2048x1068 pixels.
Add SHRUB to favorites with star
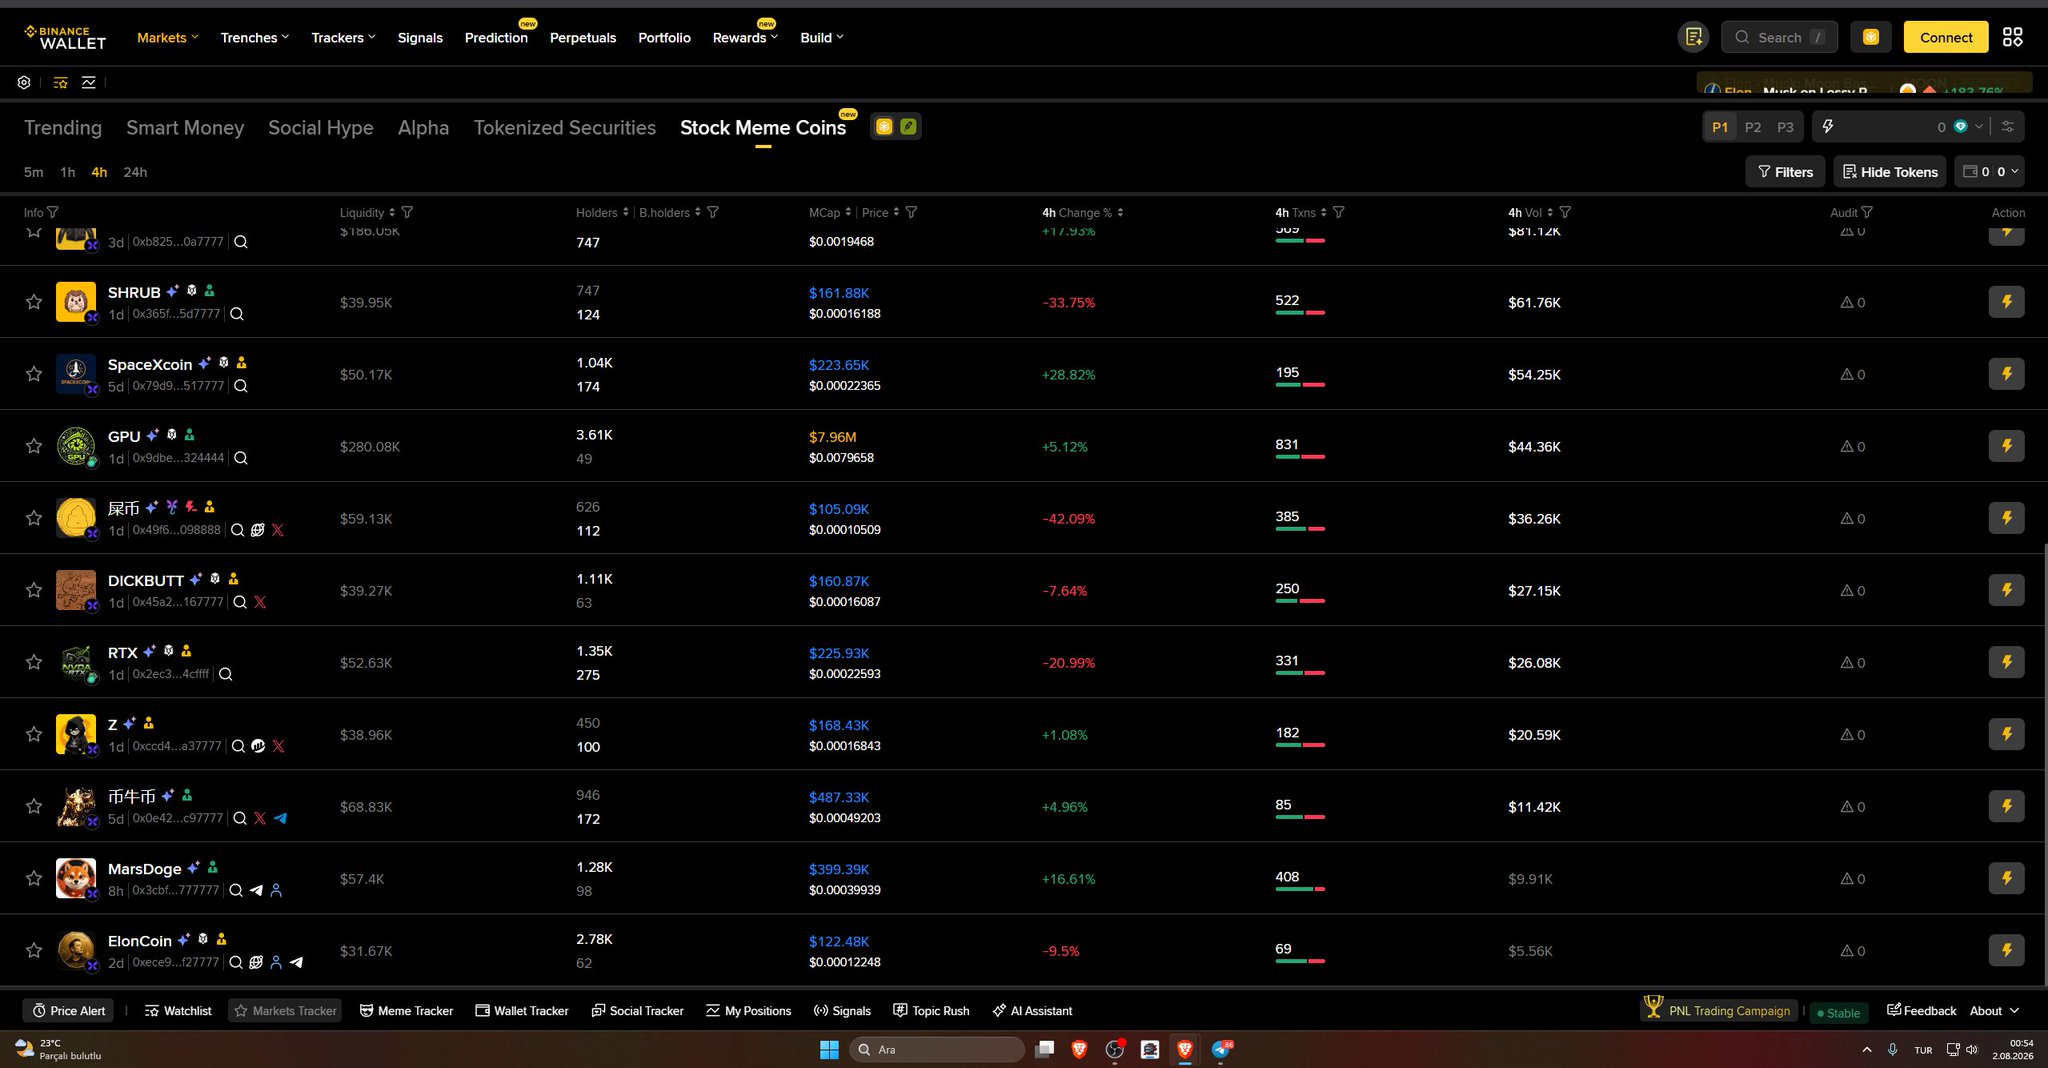coord(34,302)
